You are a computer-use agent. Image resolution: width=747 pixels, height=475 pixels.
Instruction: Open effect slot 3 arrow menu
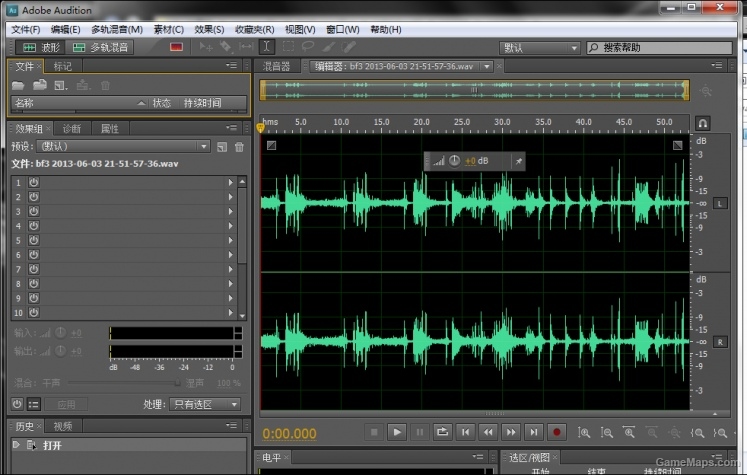pos(231,211)
